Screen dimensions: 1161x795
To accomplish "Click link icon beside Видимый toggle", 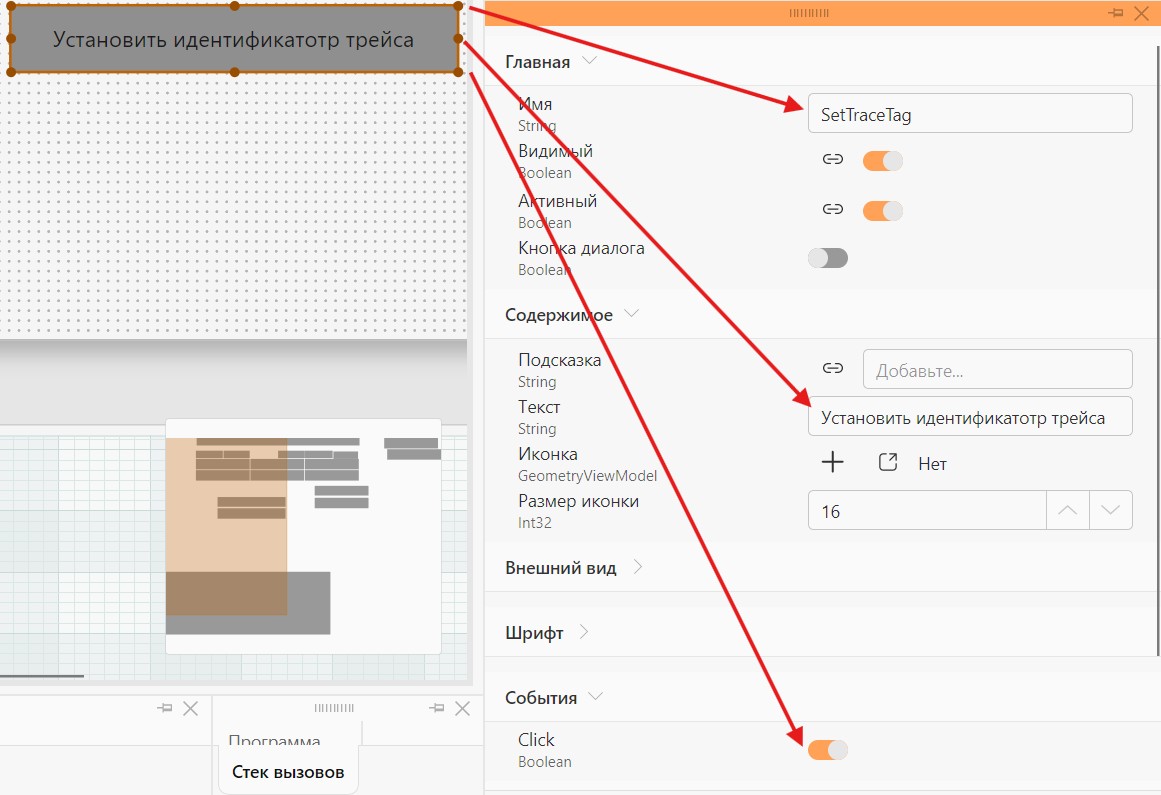I will tap(832, 159).
